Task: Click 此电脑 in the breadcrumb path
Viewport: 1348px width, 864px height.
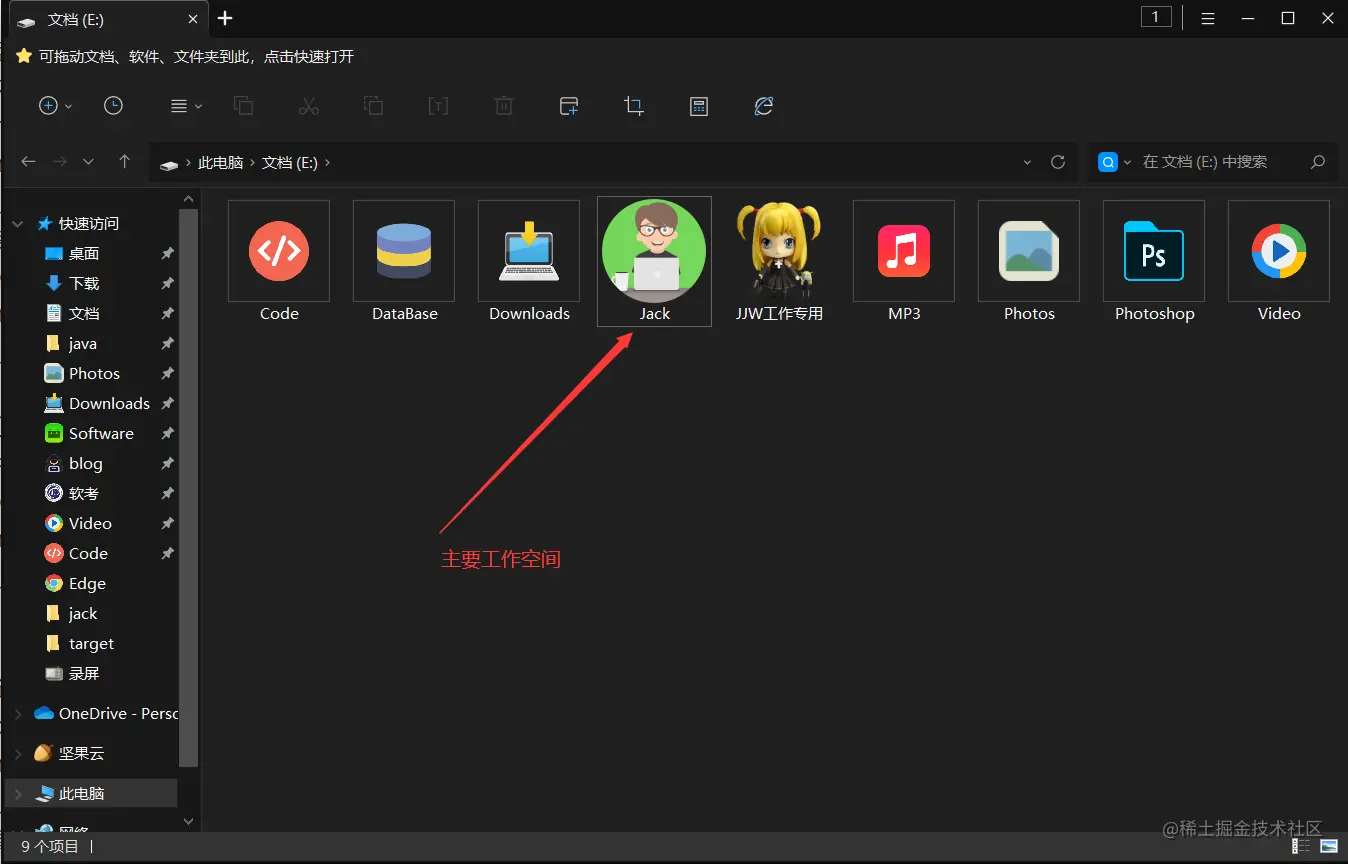Action: [x=221, y=162]
